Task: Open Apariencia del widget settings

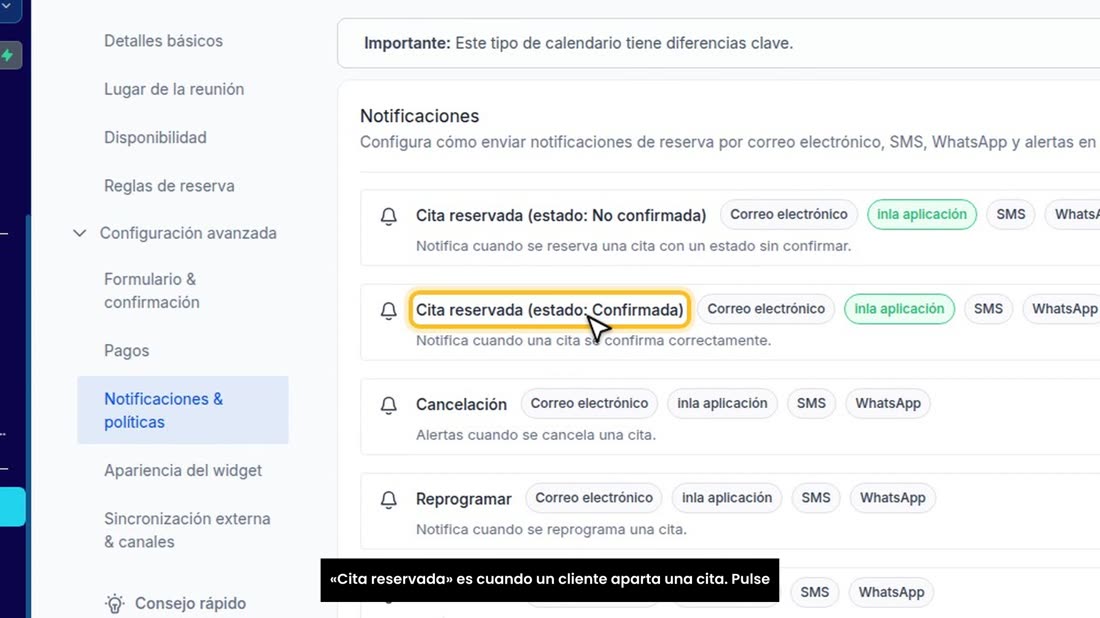Action: 182,471
